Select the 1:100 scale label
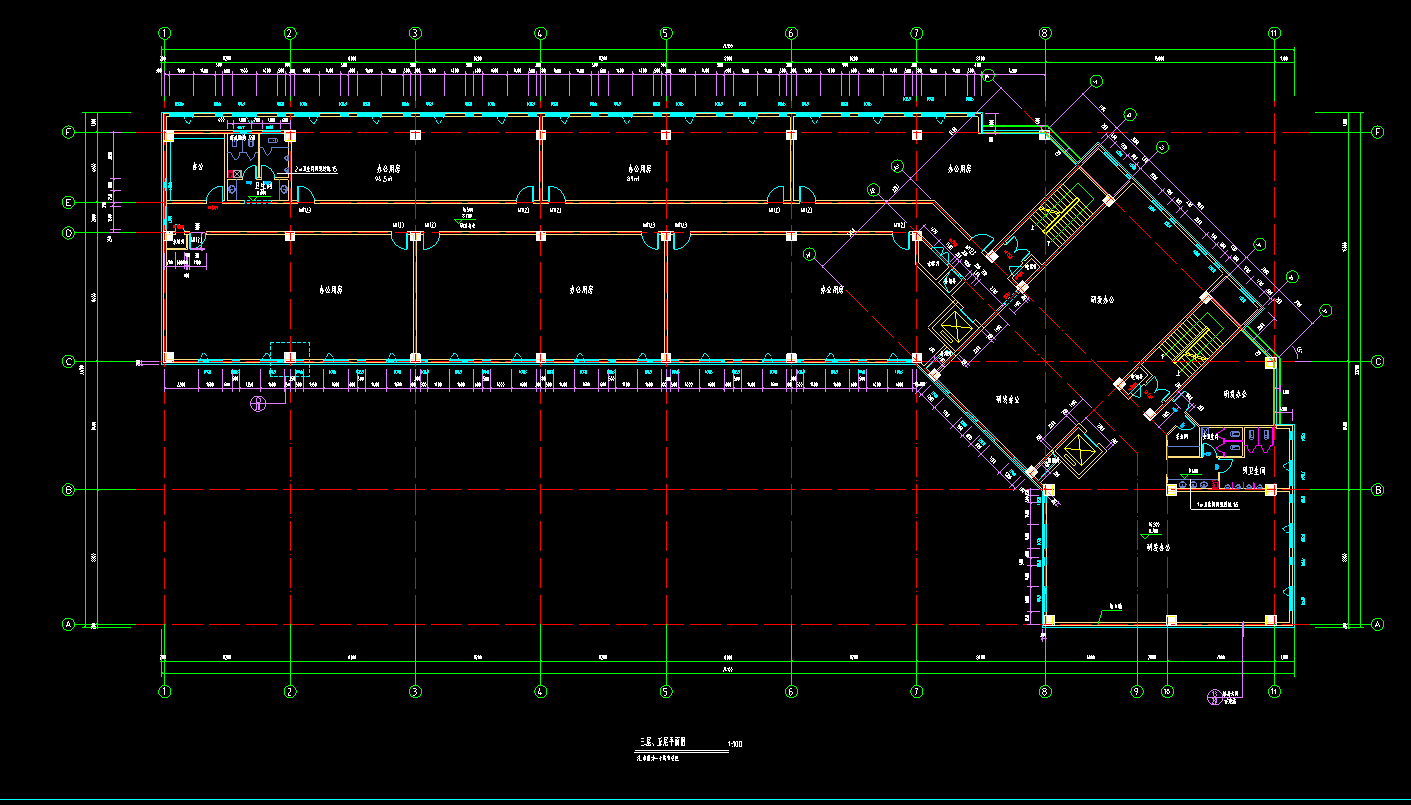 pyautogui.click(x=735, y=744)
